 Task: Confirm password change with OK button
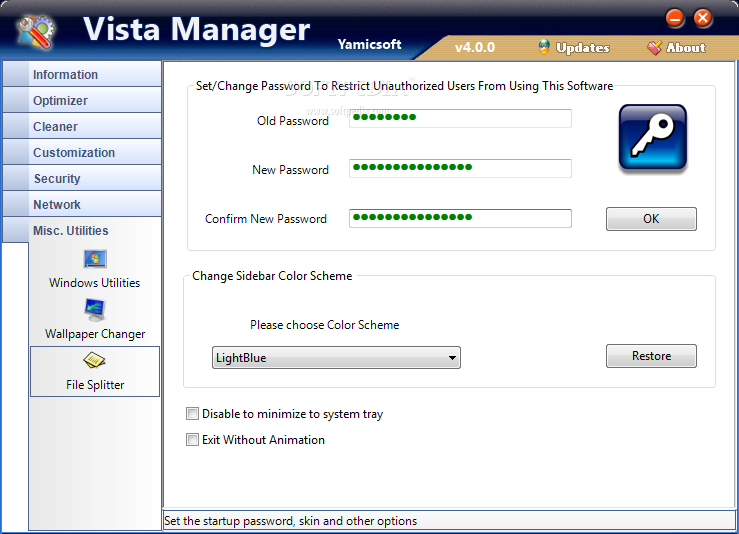[651, 219]
